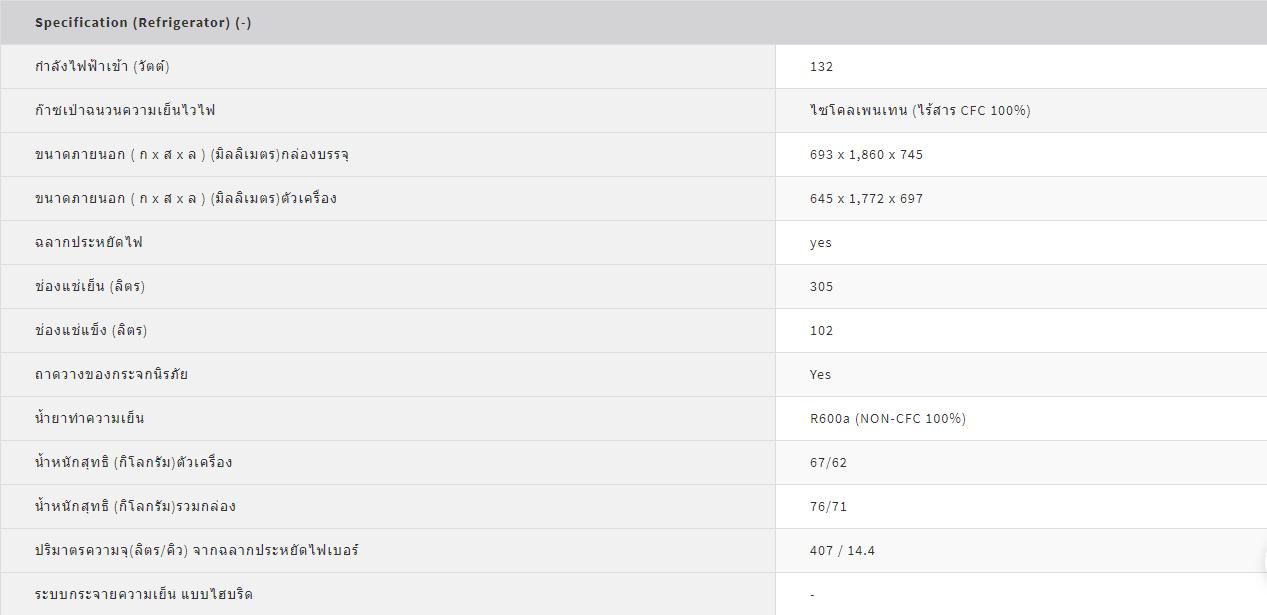The width and height of the screenshot is (1267, 615).
Task: Click the boxed weight value 76/71
Action: point(828,507)
